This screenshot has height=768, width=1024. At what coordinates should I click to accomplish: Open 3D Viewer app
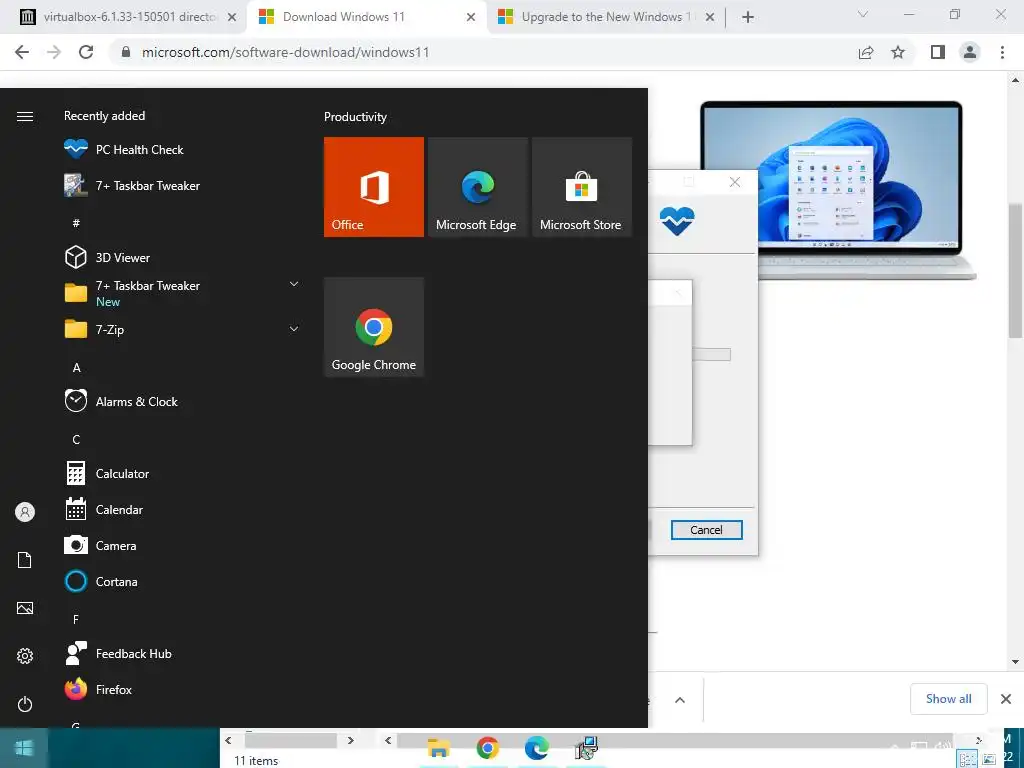coord(108,257)
